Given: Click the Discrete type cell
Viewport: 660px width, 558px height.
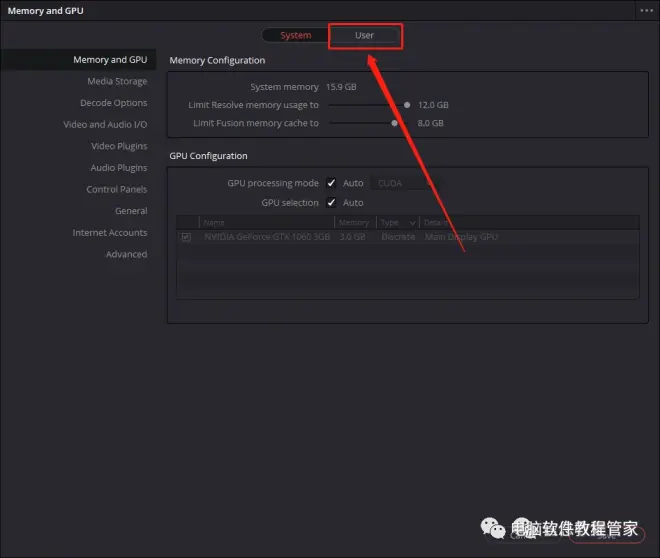Looking at the screenshot, I should pyautogui.click(x=398, y=237).
